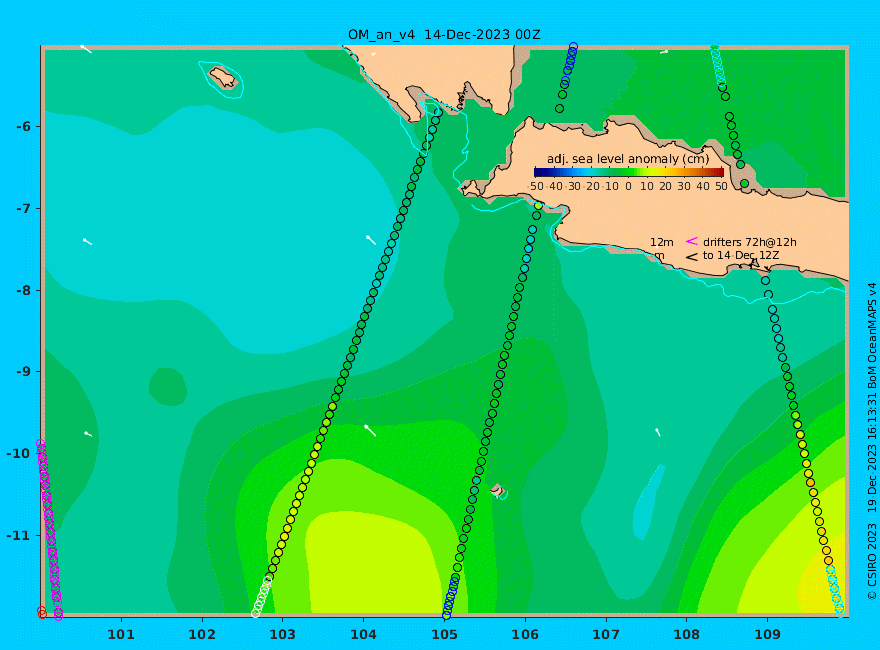Viewport: 880px width, 650px height.
Task: Click the latitude label -9
Action: click(24, 372)
